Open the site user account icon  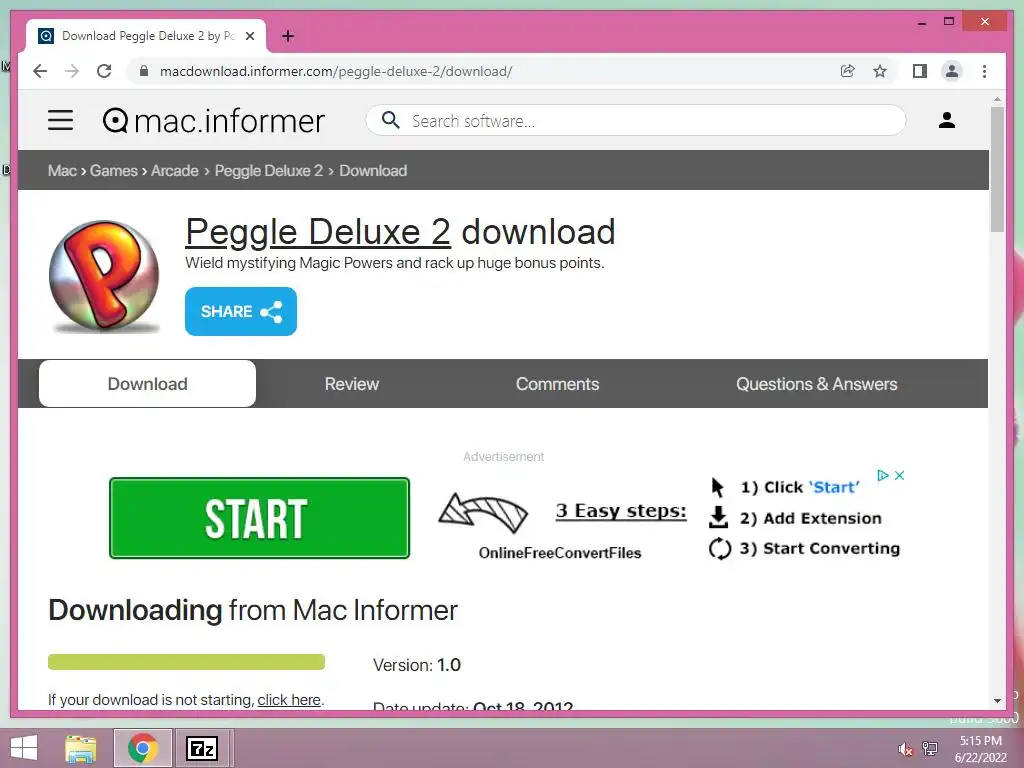tap(947, 120)
